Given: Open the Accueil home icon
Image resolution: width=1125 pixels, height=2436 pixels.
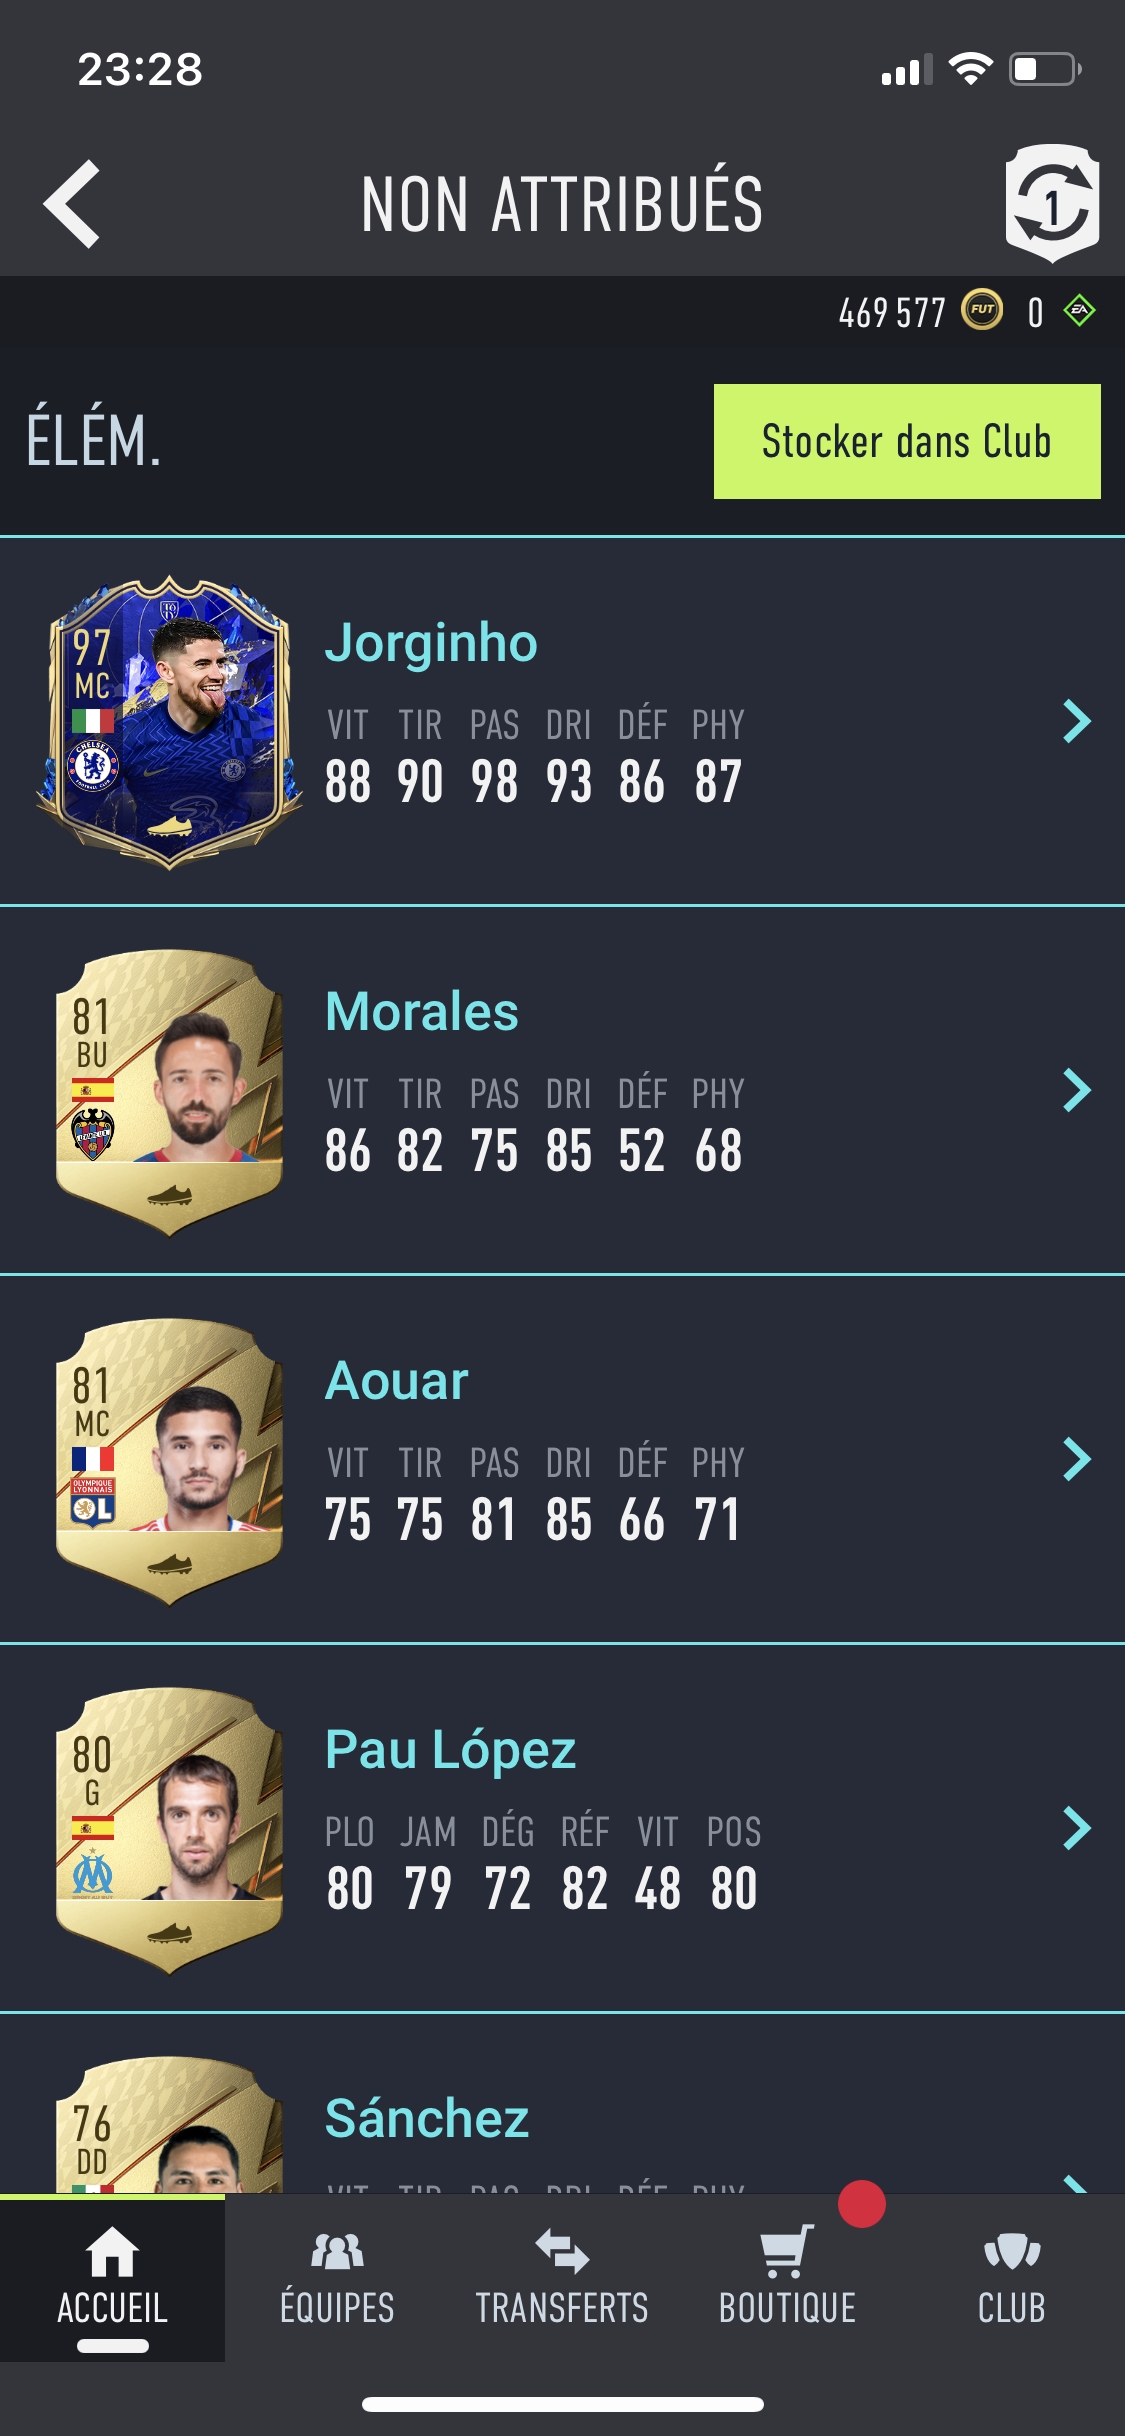Looking at the screenshot, I should point(112,2253).
